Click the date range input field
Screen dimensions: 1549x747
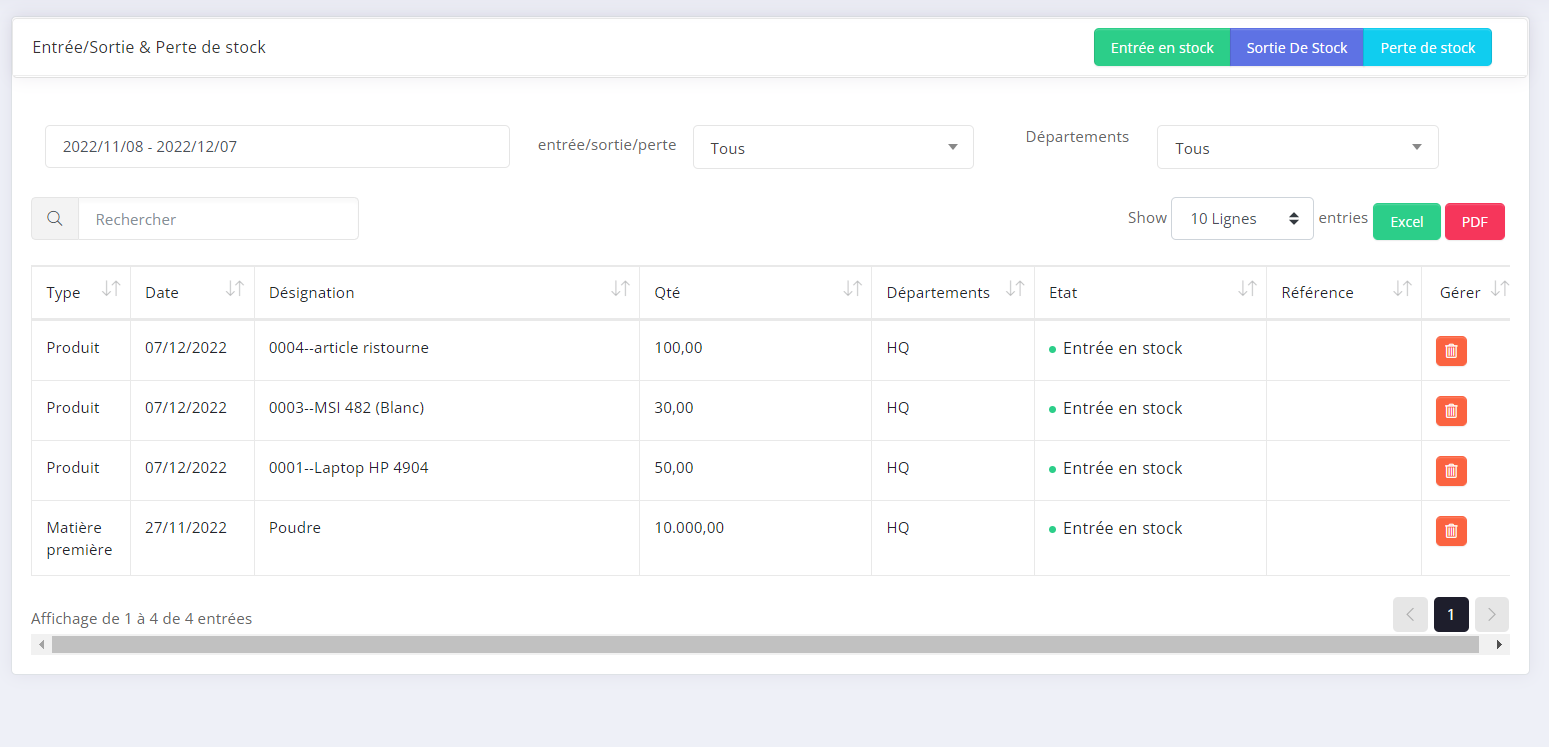[277, 147]
